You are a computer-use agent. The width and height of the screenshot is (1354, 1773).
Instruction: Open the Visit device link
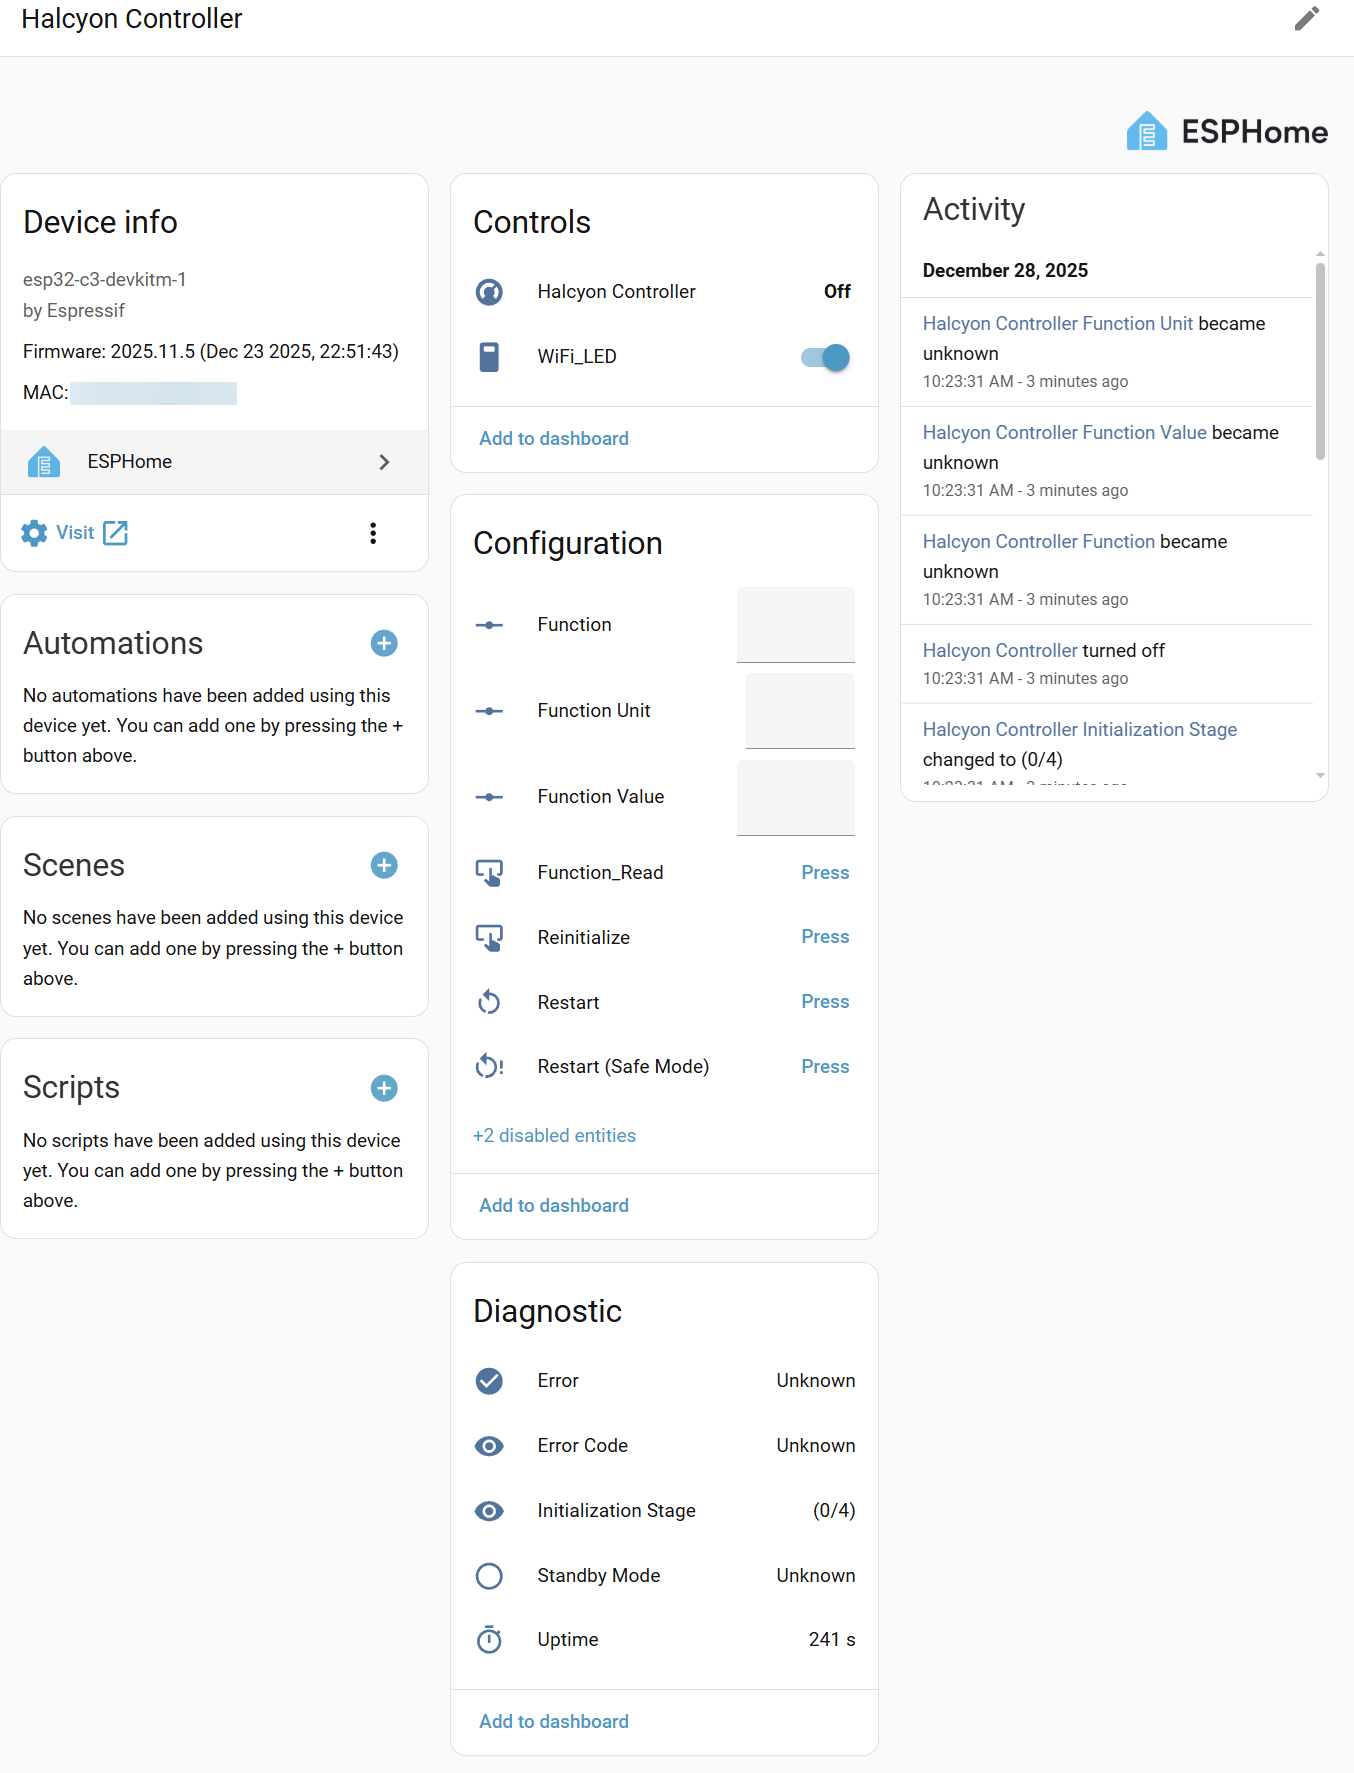coord(76,533)
